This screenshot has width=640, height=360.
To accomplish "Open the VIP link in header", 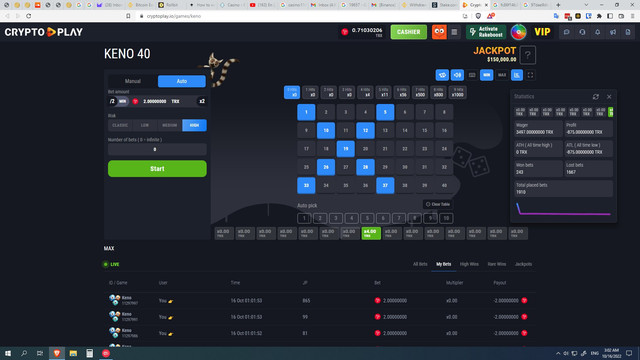I will 542,32.
